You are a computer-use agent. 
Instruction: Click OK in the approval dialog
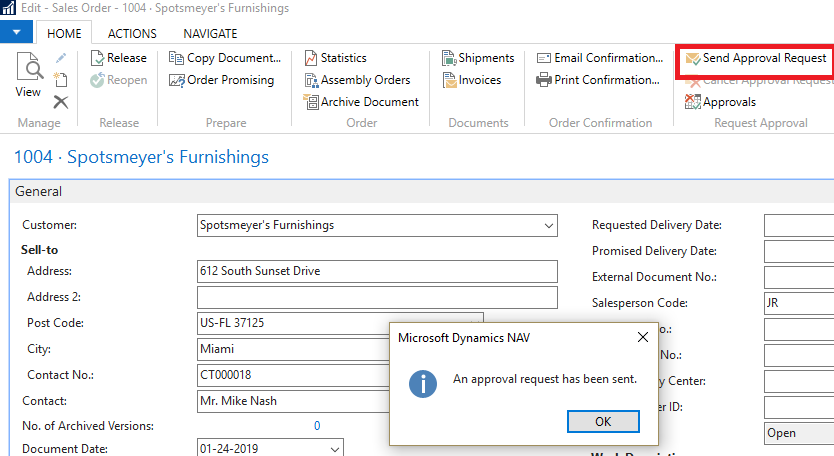603,421
